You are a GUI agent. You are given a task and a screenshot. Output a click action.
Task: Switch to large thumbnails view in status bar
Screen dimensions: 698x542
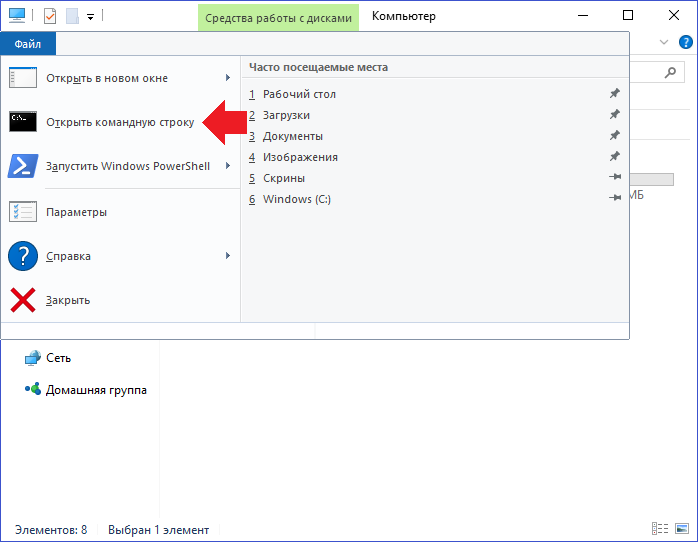point(682,529)
